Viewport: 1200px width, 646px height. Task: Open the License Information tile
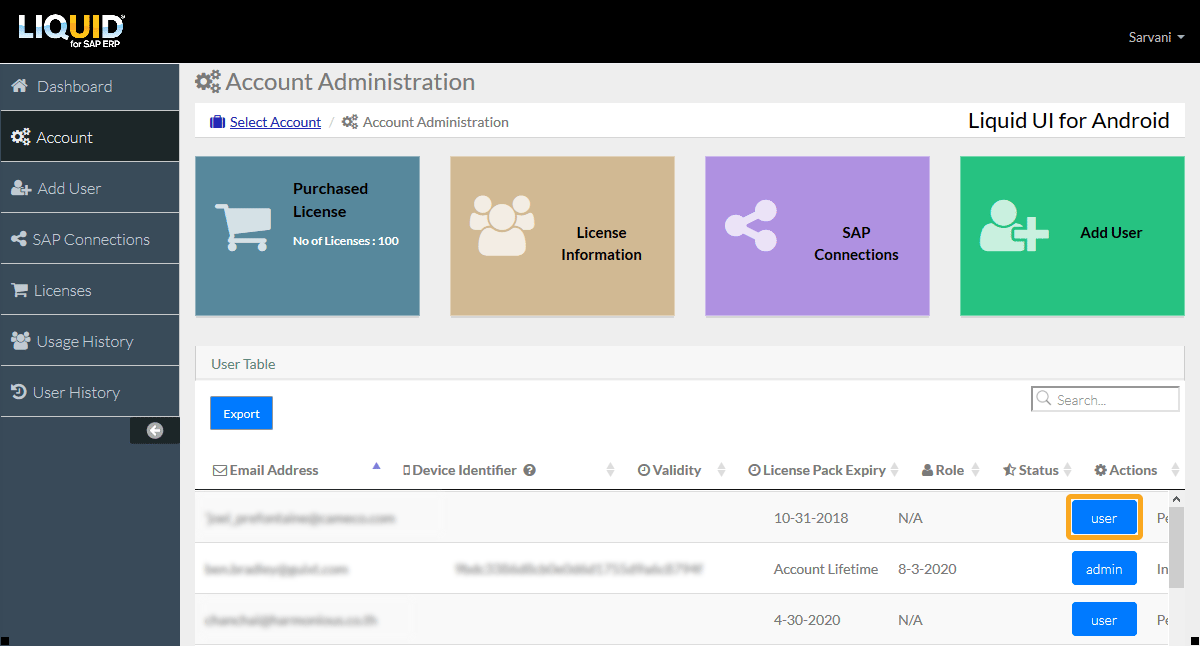click(562, 236)
